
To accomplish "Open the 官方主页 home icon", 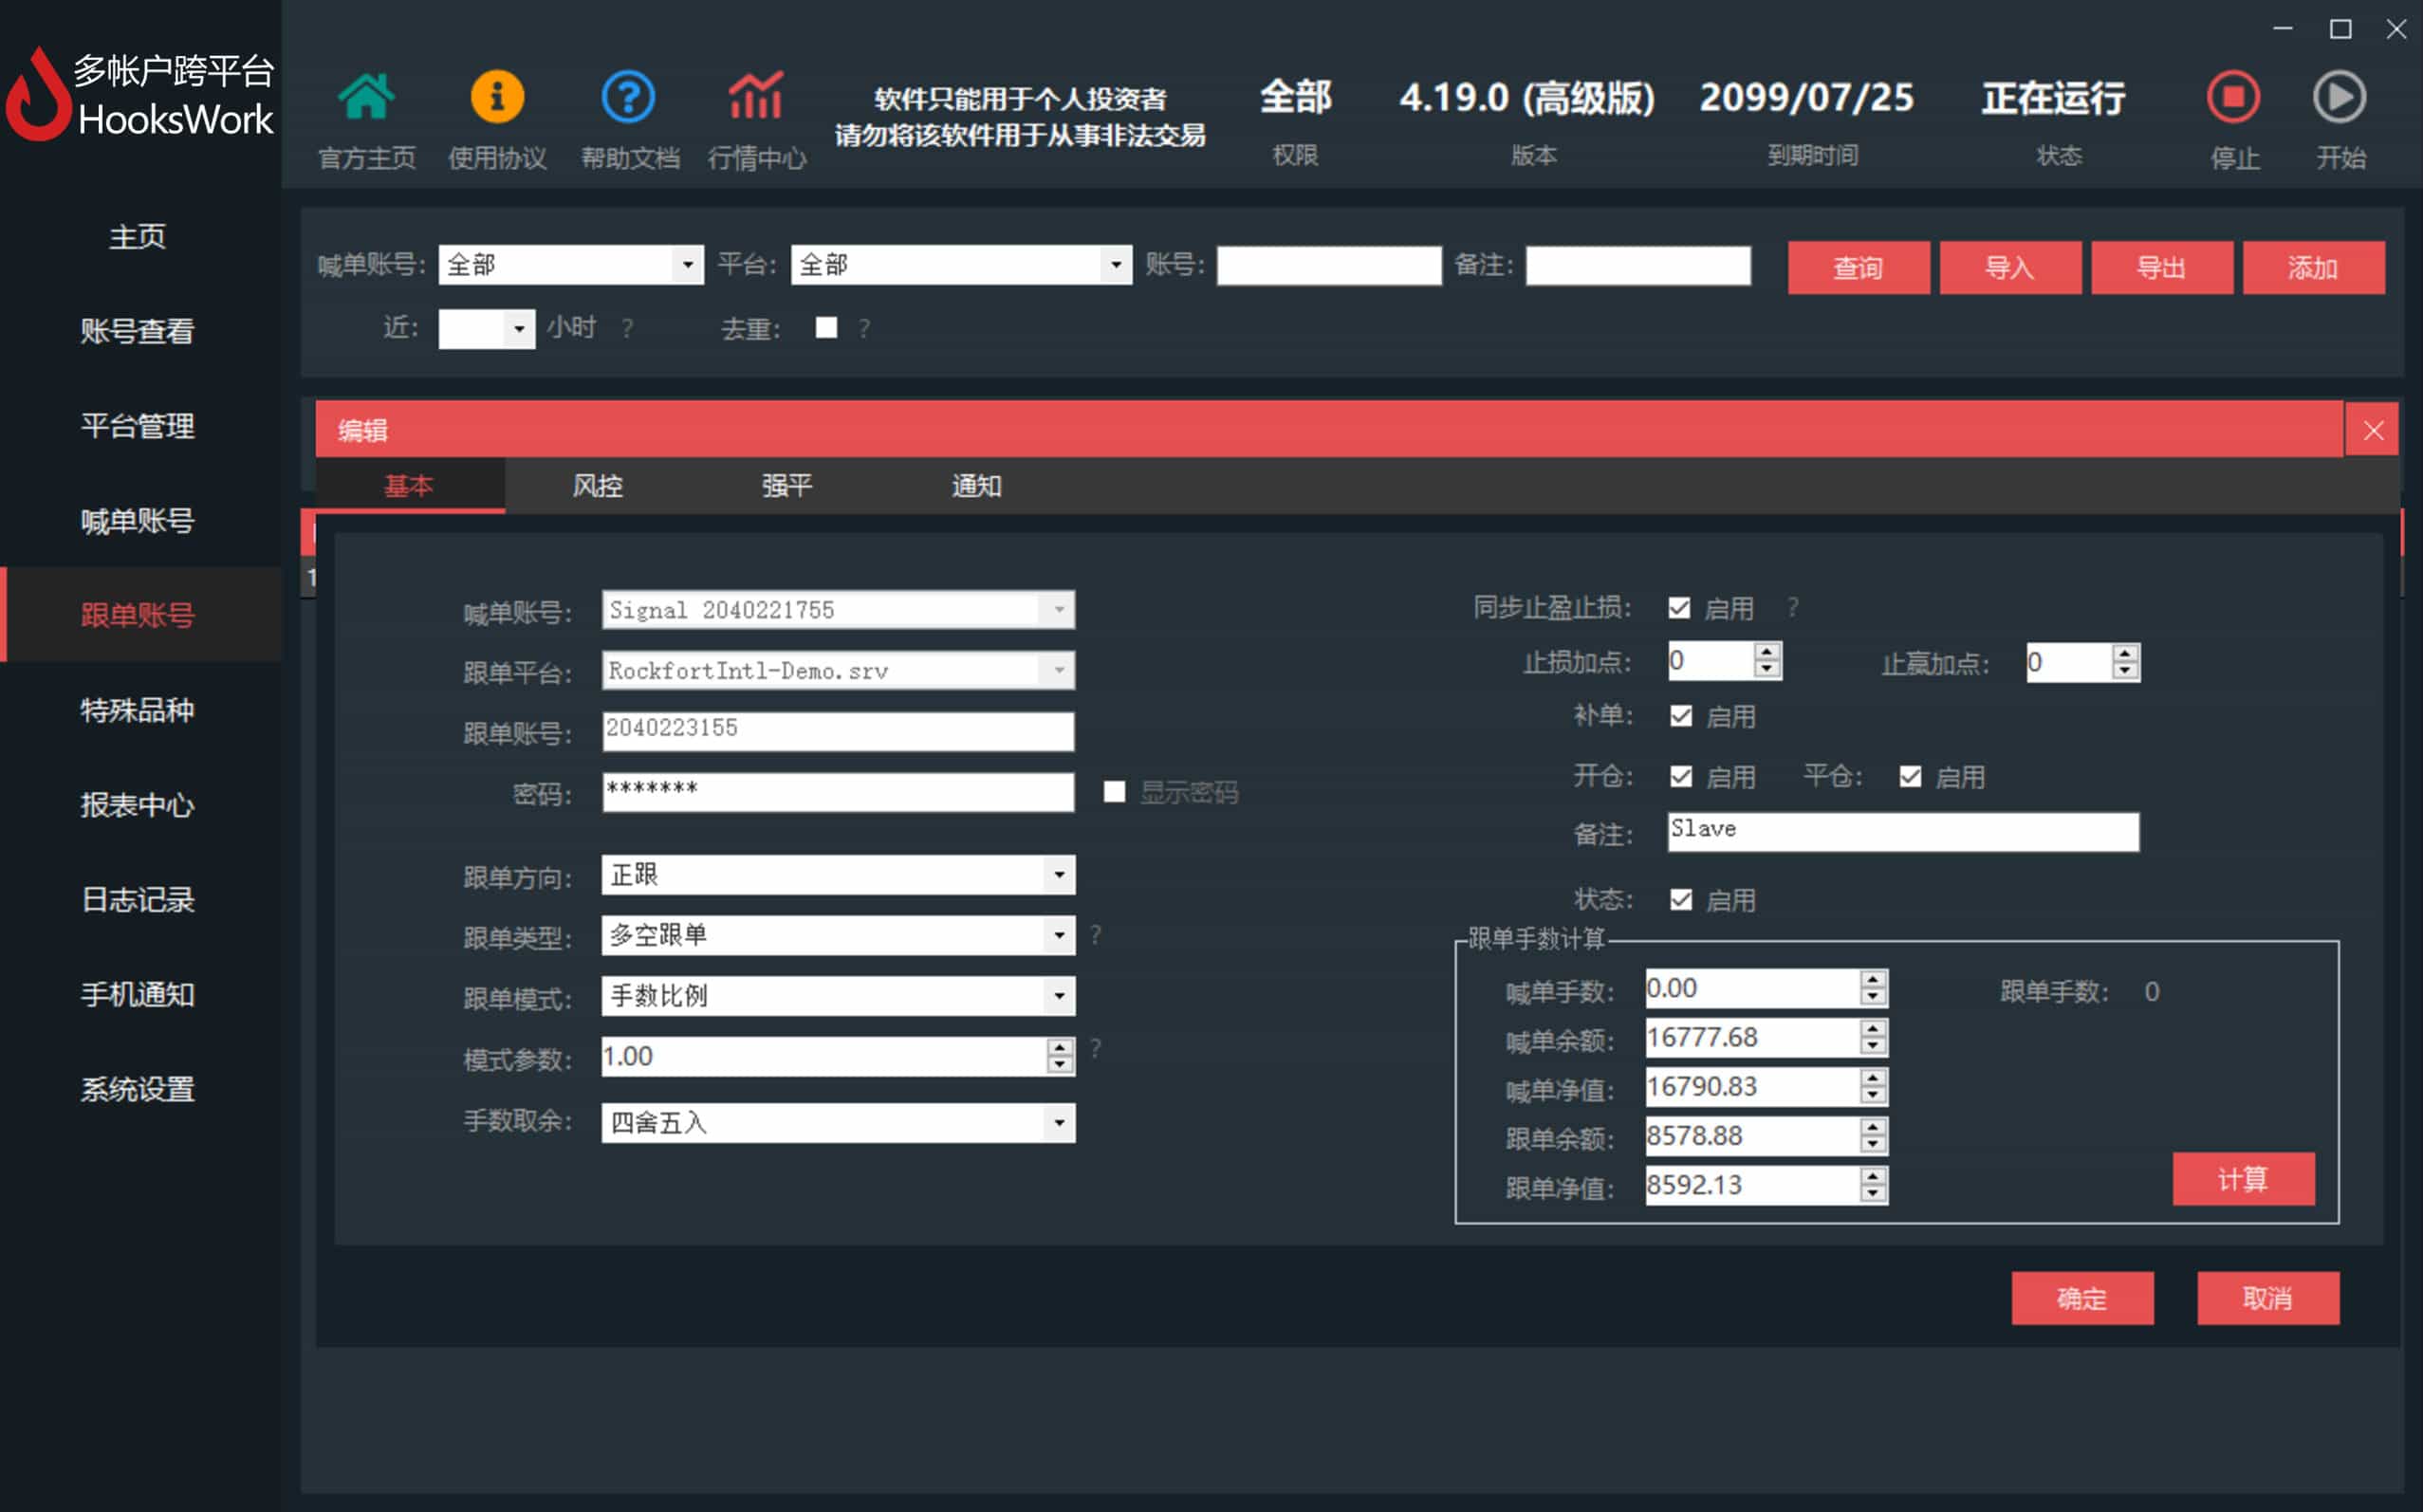I will (x=366, y=97).
